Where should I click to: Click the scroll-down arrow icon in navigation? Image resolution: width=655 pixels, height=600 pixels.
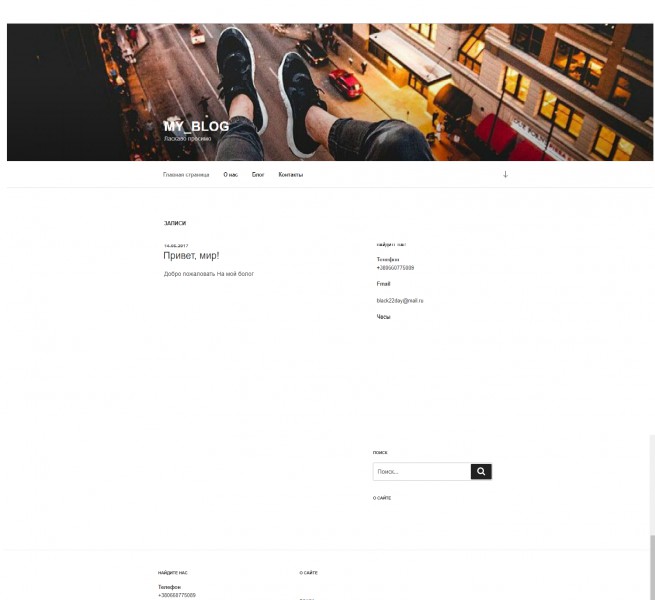pyautogui.click(x=505, y=174)
